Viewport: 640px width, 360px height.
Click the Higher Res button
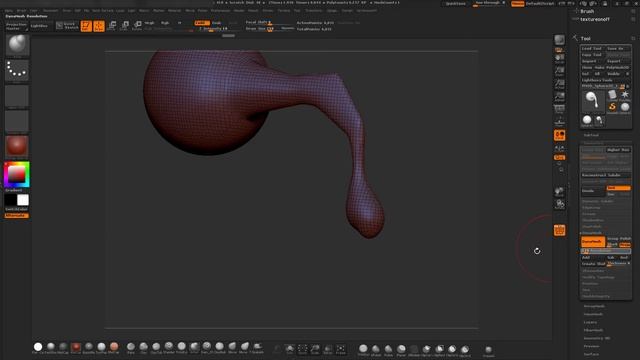tap(618, 150)
